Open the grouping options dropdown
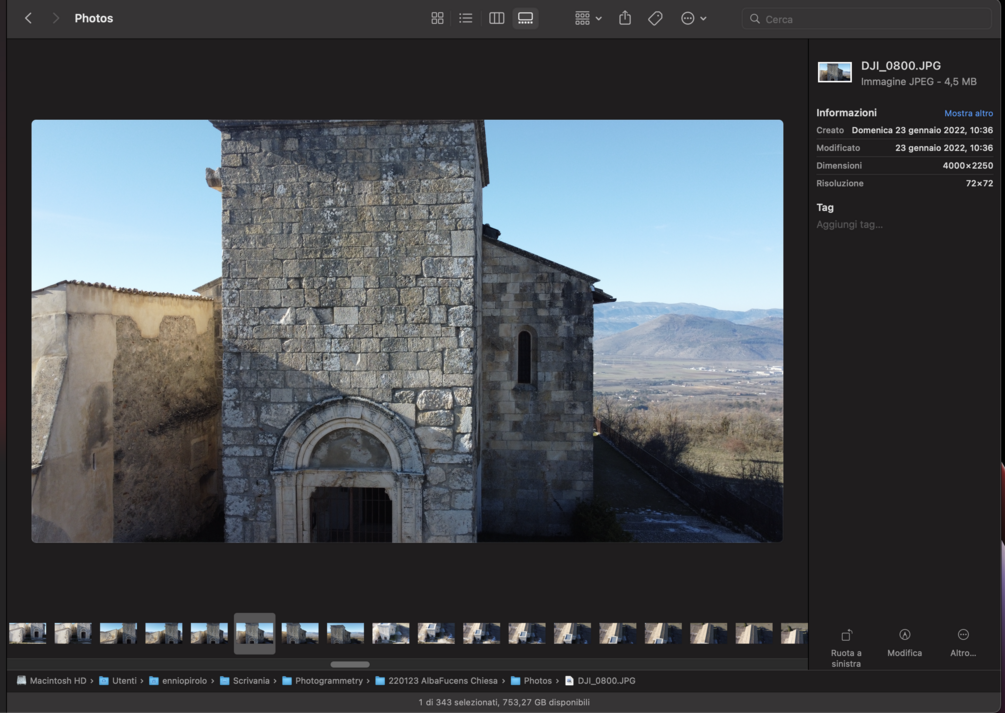This screenshot has height=713, width=1005. (x=588, y=19)
